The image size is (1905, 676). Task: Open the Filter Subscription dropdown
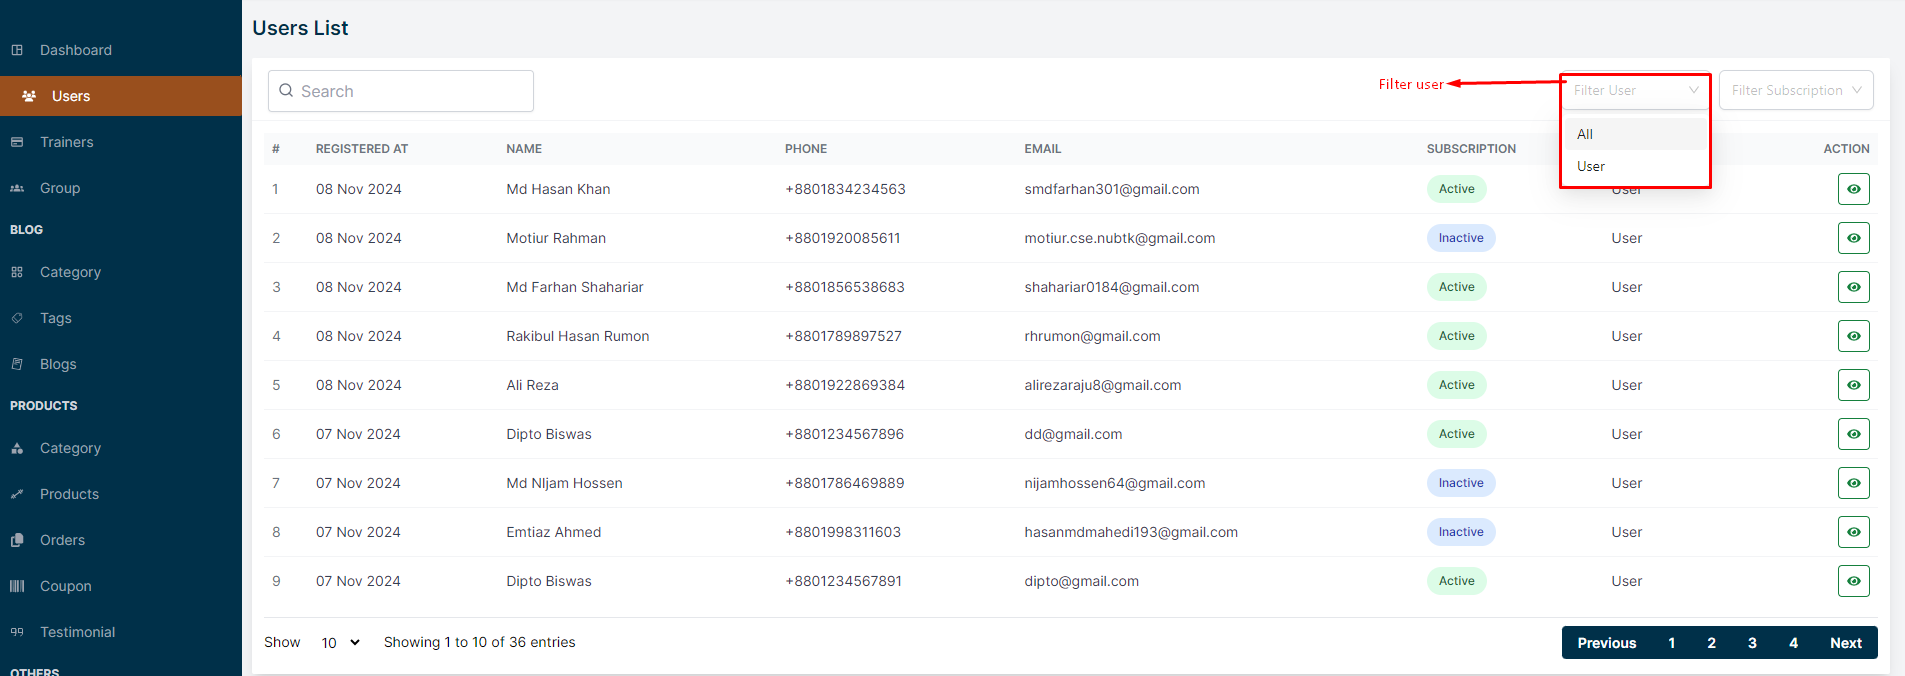tap(1795, 90)
